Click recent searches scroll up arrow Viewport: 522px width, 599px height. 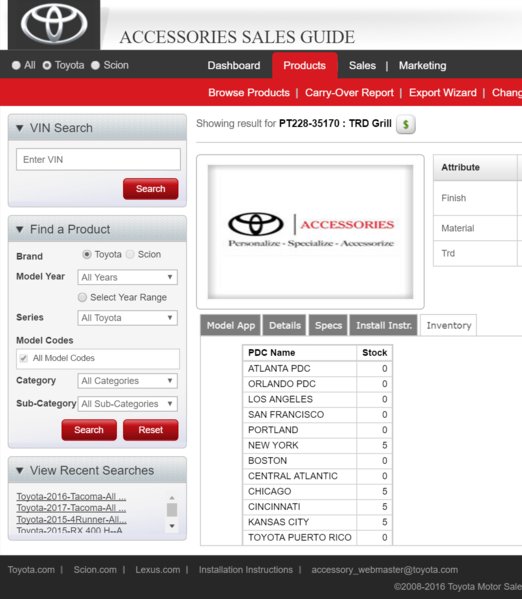click(x=172, y=498)
